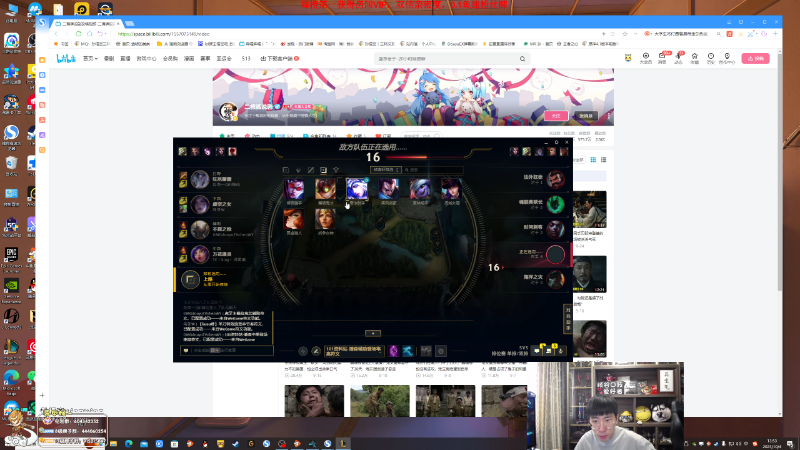Click the champion select chat input box

click(227, 351)
